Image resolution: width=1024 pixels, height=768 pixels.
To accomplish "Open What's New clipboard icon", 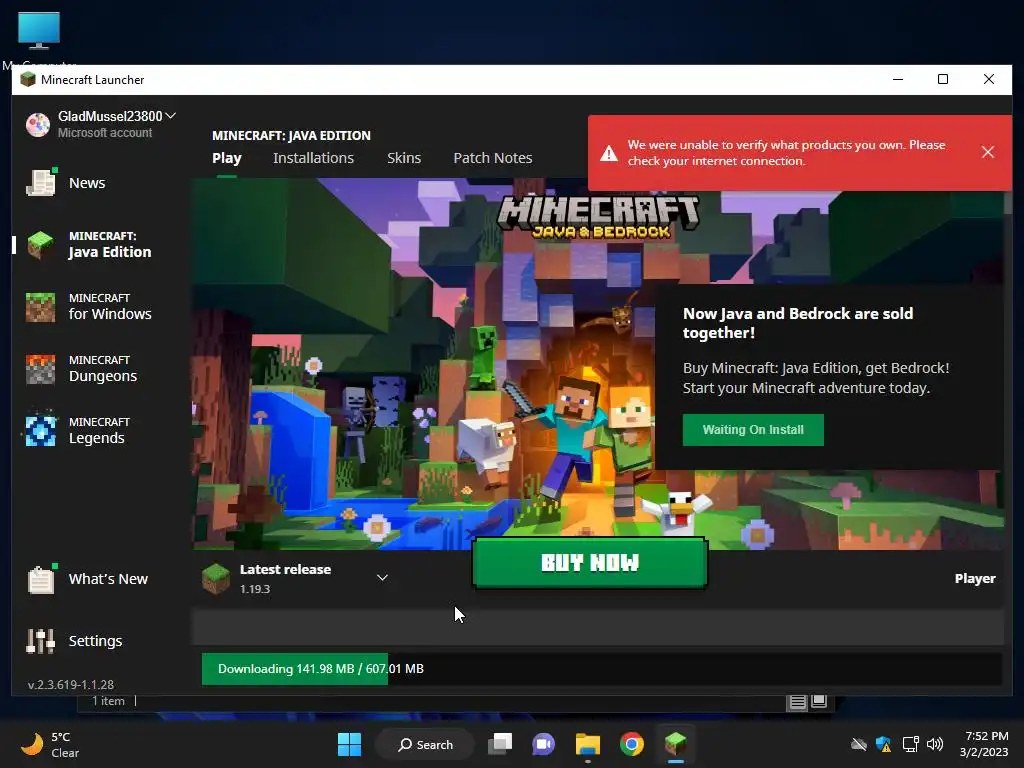I will click(40, 579).
